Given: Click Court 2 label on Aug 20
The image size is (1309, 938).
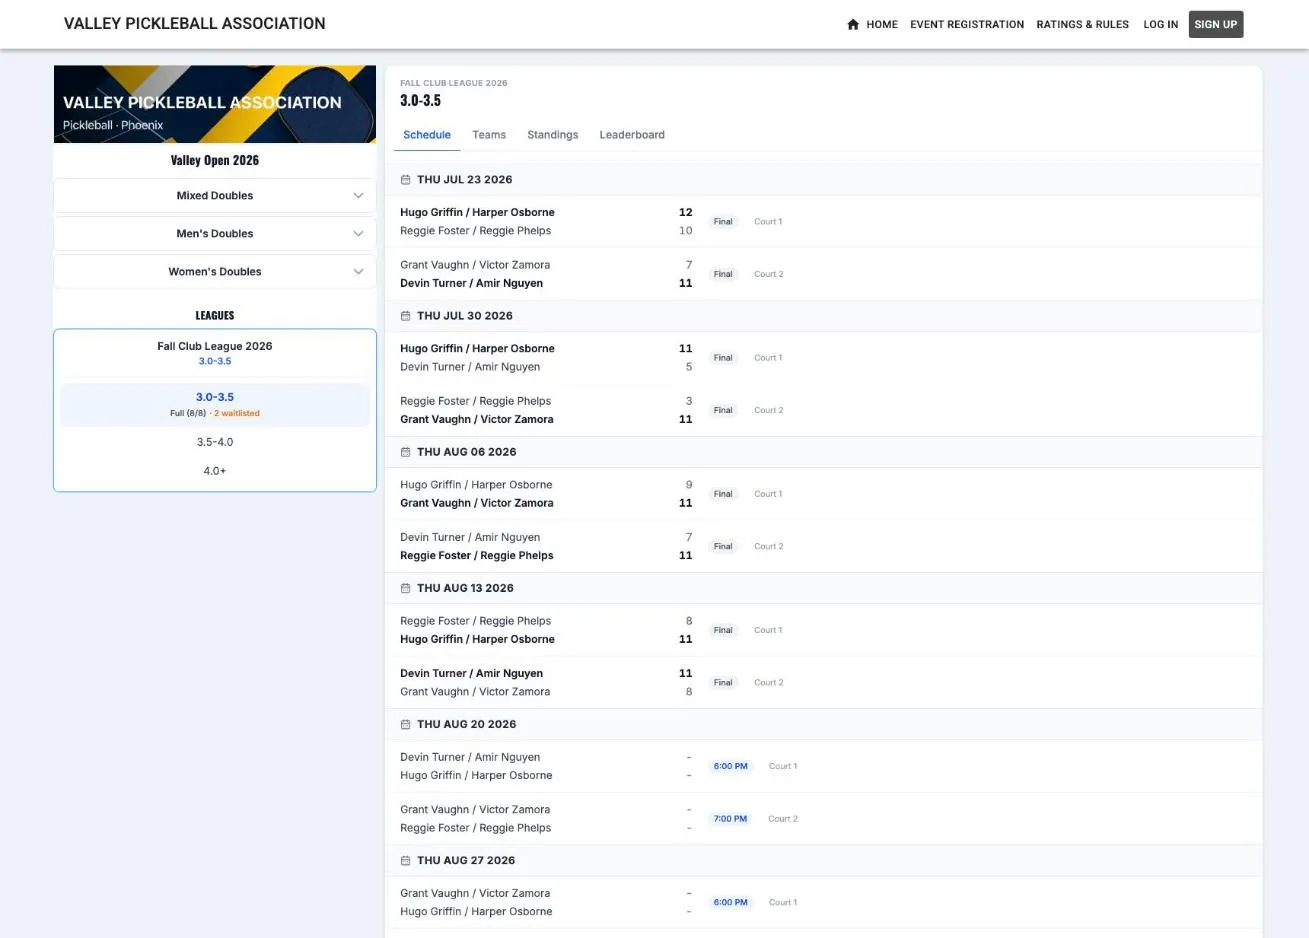Looking at the screenshot, I should [783, 819].
